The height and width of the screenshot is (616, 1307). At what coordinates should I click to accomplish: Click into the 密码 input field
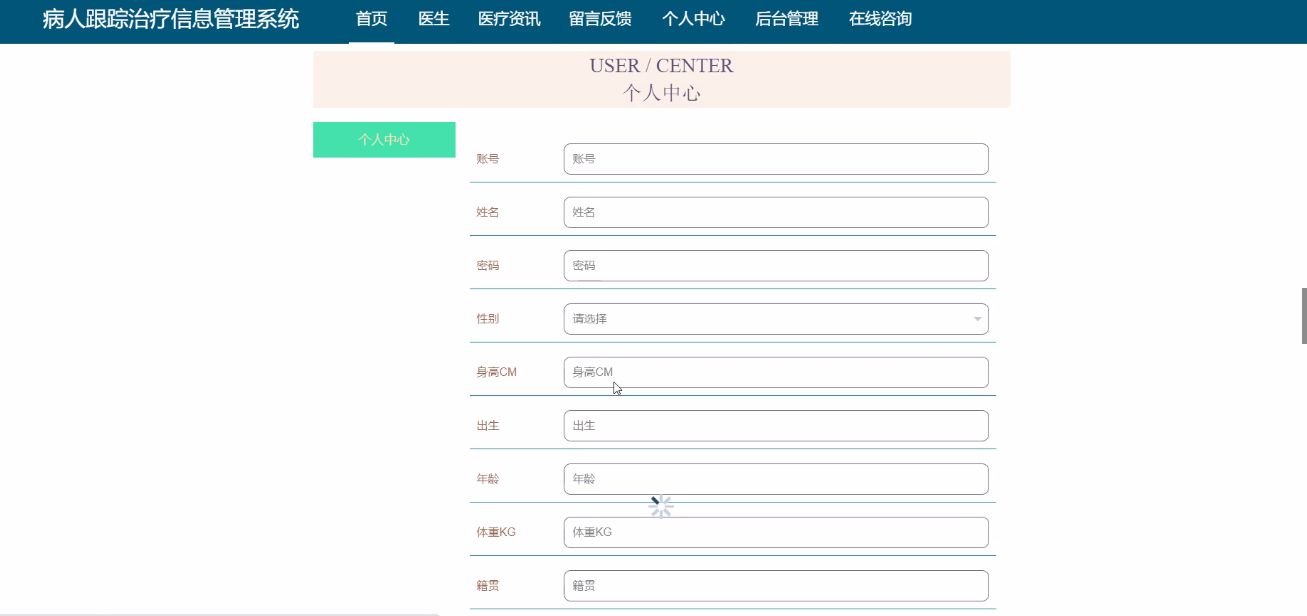tap(776, 266)
